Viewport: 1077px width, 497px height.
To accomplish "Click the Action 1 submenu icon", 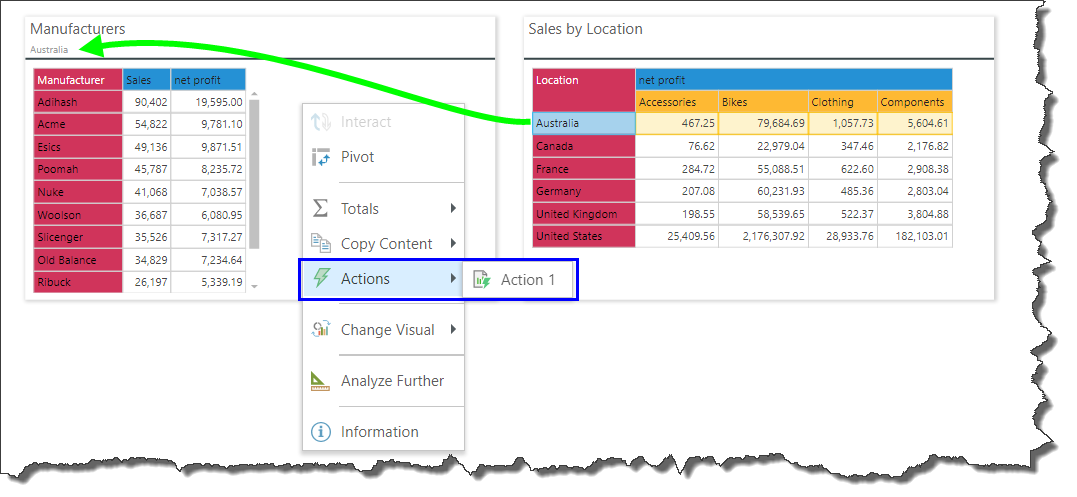I will coord(481,280).
